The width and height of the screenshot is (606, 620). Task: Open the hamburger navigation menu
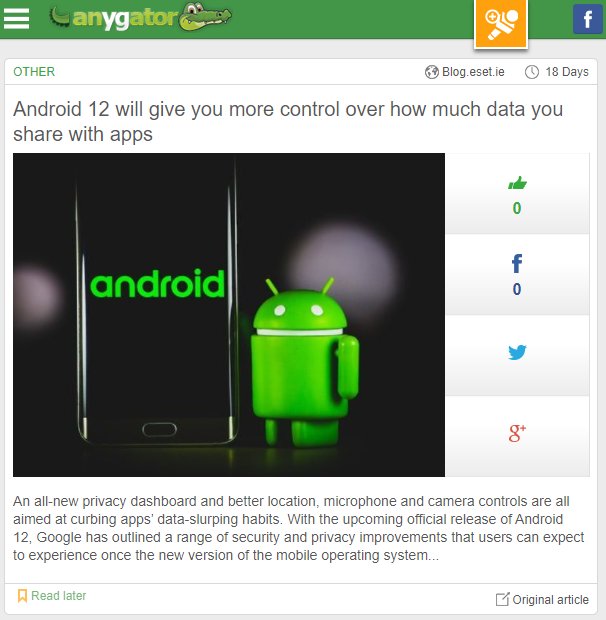click(16, 19)
